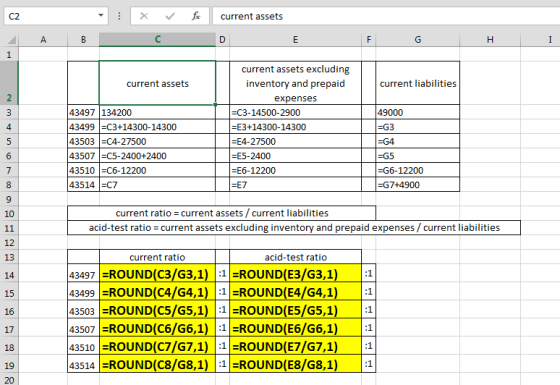This screenshot has width=560, height=385.
Task: Select the current ratio definition in row 10
Action: [221, 213]
